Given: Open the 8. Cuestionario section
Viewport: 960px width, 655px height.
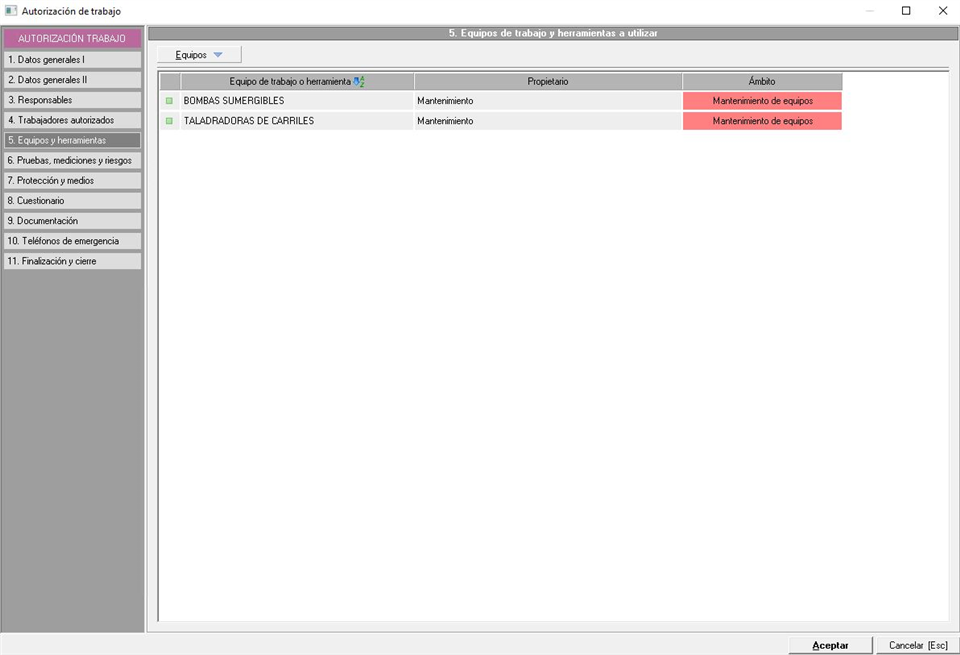Looking at the screenshot, I should 72,201.
